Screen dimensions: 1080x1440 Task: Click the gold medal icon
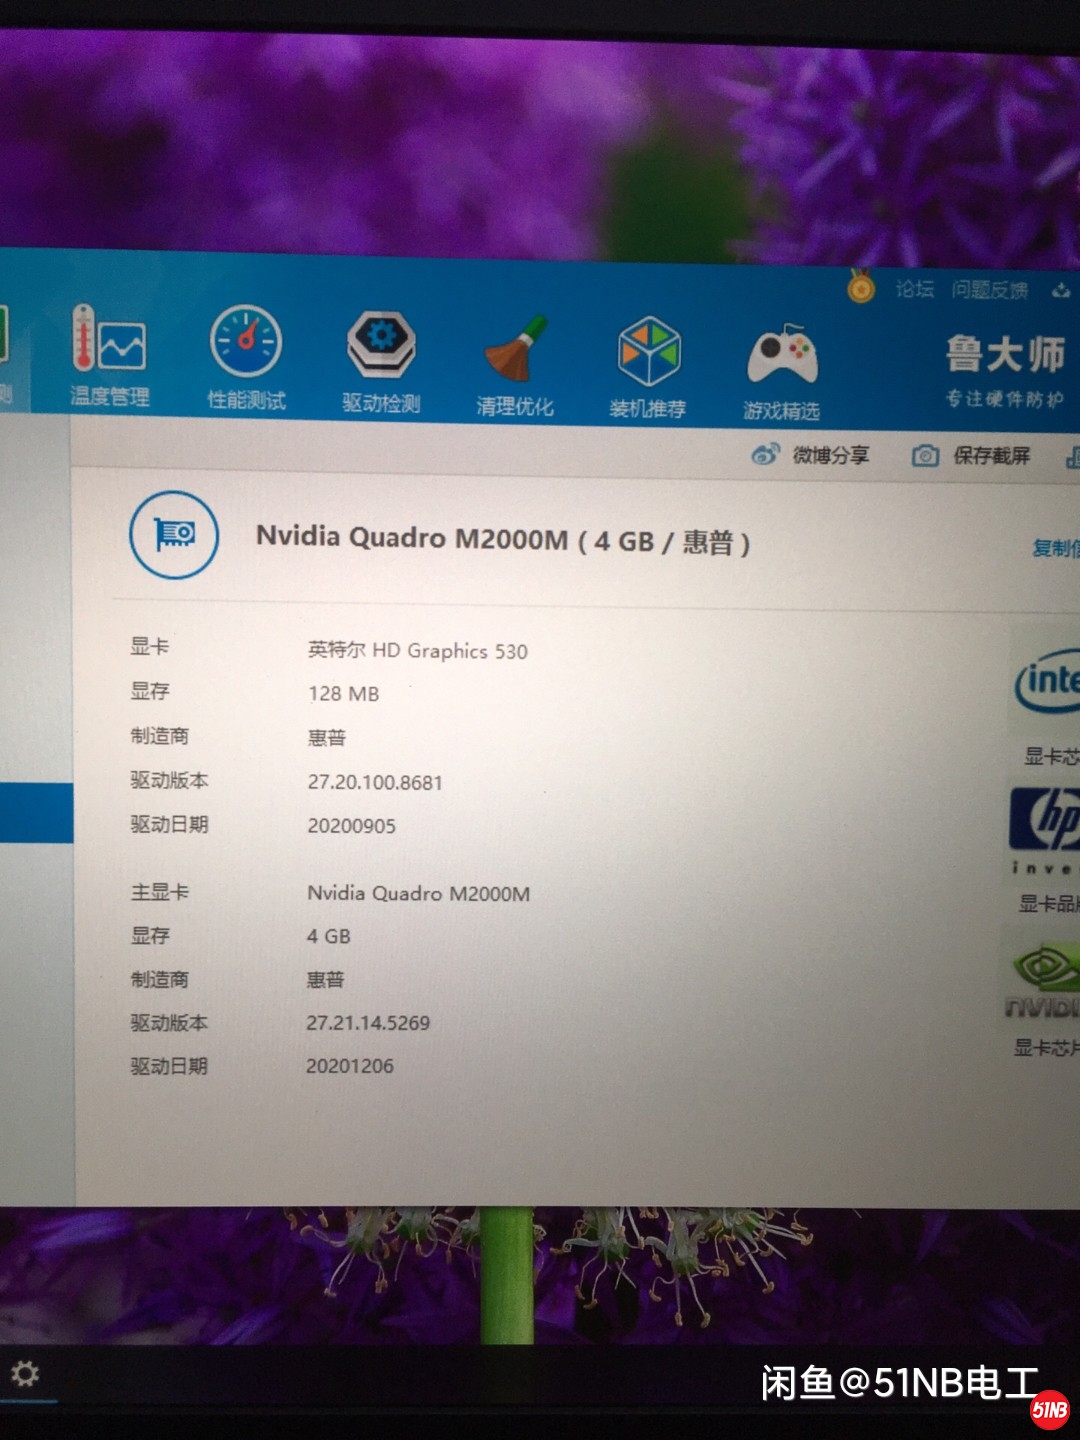point(860,288)
